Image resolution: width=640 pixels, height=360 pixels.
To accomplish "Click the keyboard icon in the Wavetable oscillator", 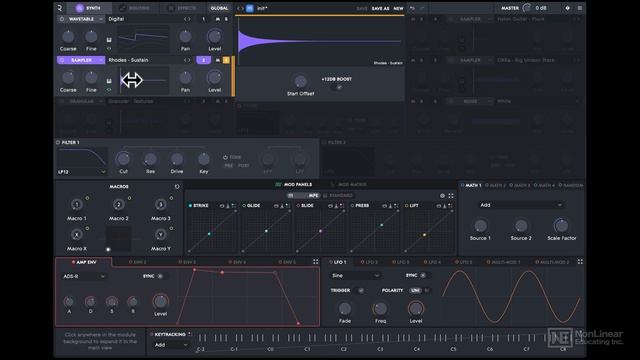I will (109, 40).
